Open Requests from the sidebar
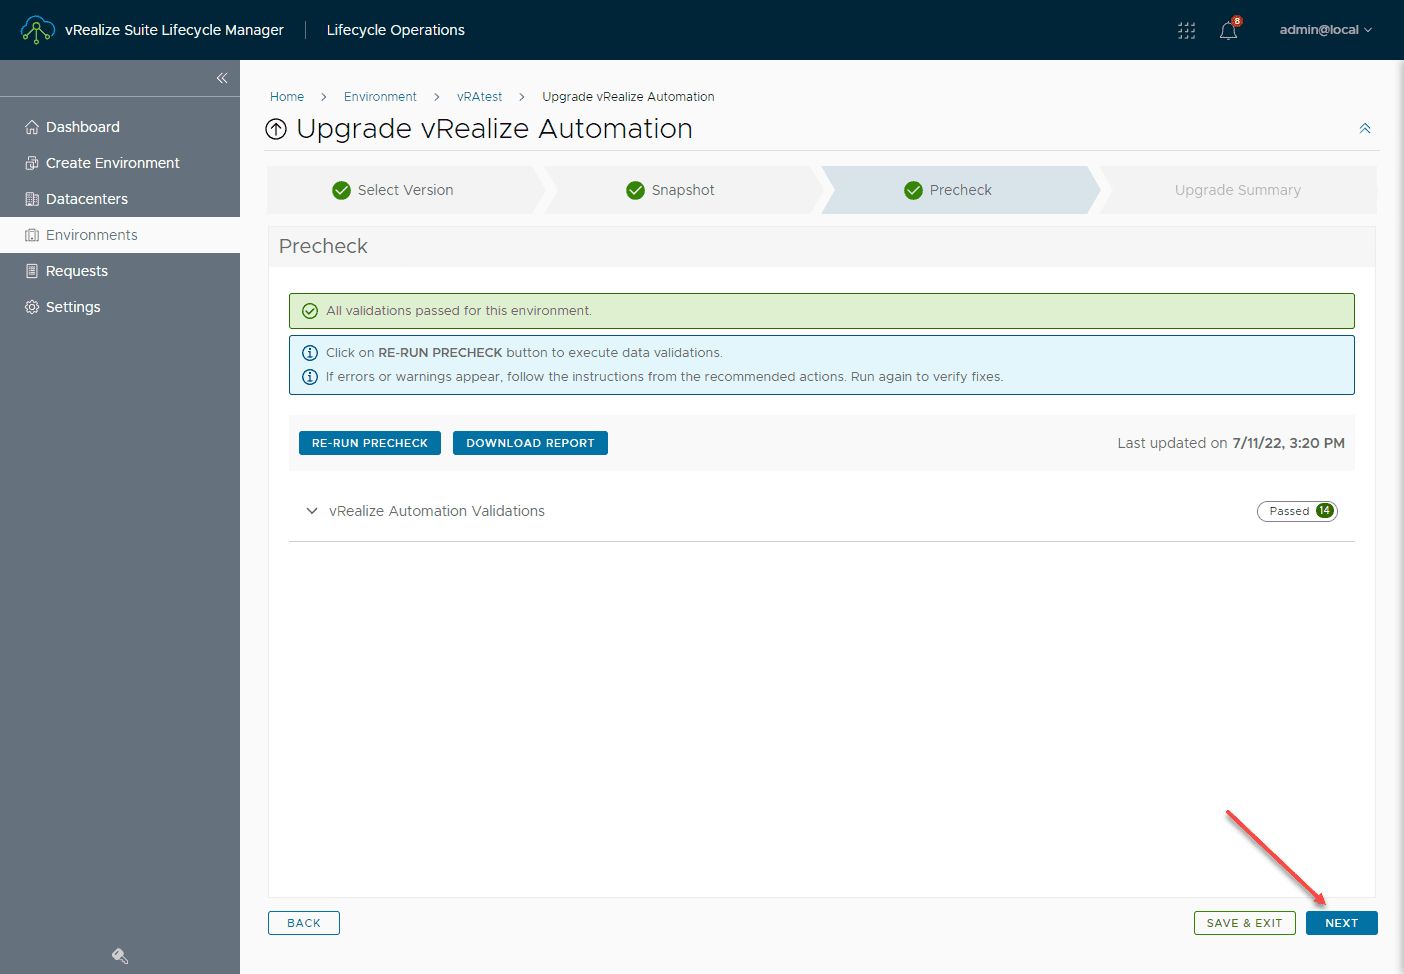The height and width of the screenshot is (974, 1404). point(79,270)
